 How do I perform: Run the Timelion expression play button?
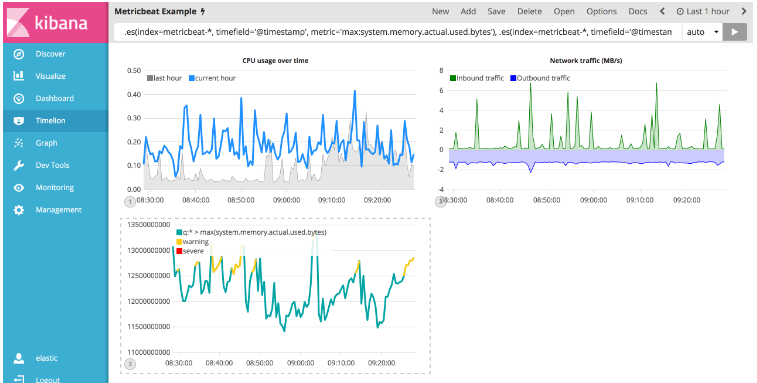735,32
